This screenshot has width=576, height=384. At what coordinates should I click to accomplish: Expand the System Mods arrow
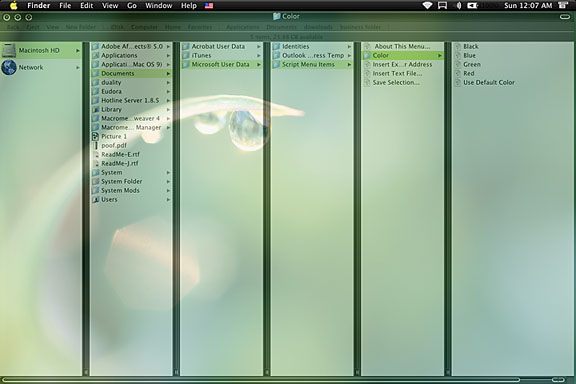click(x=168, y=191)
